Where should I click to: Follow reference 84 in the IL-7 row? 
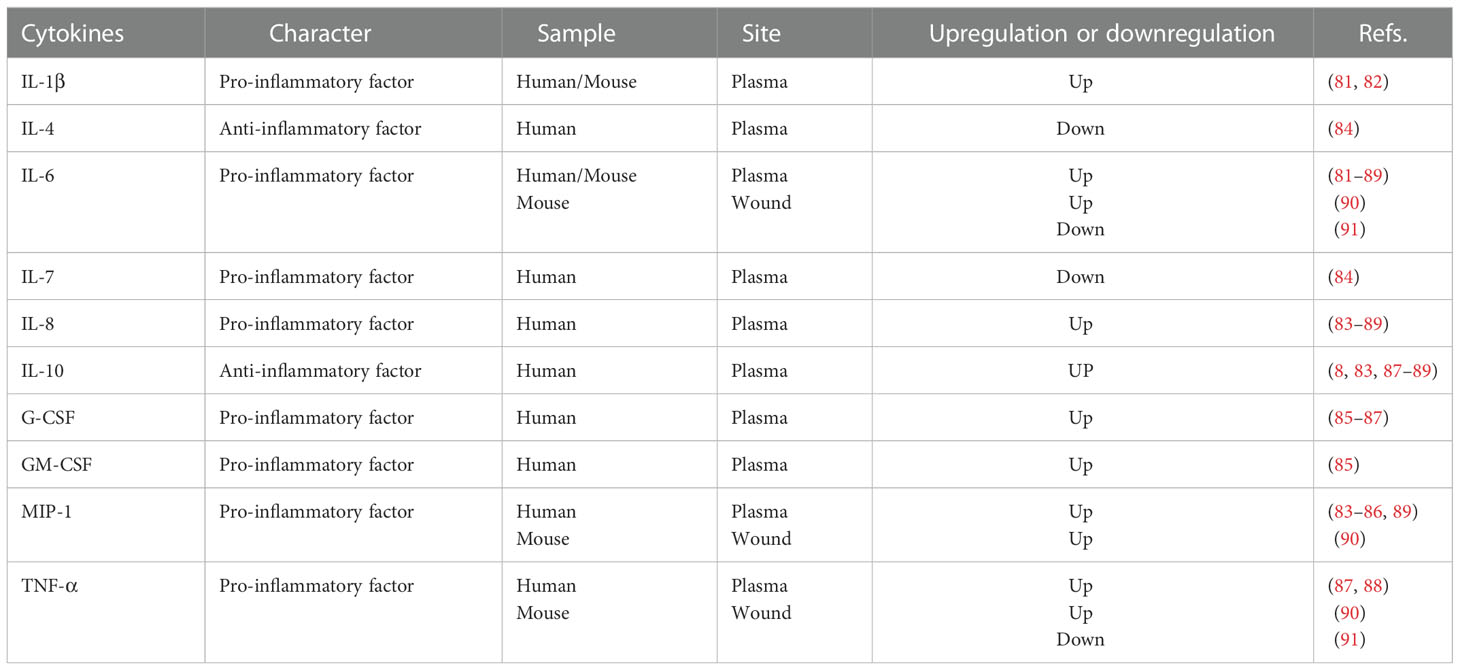1344,277
